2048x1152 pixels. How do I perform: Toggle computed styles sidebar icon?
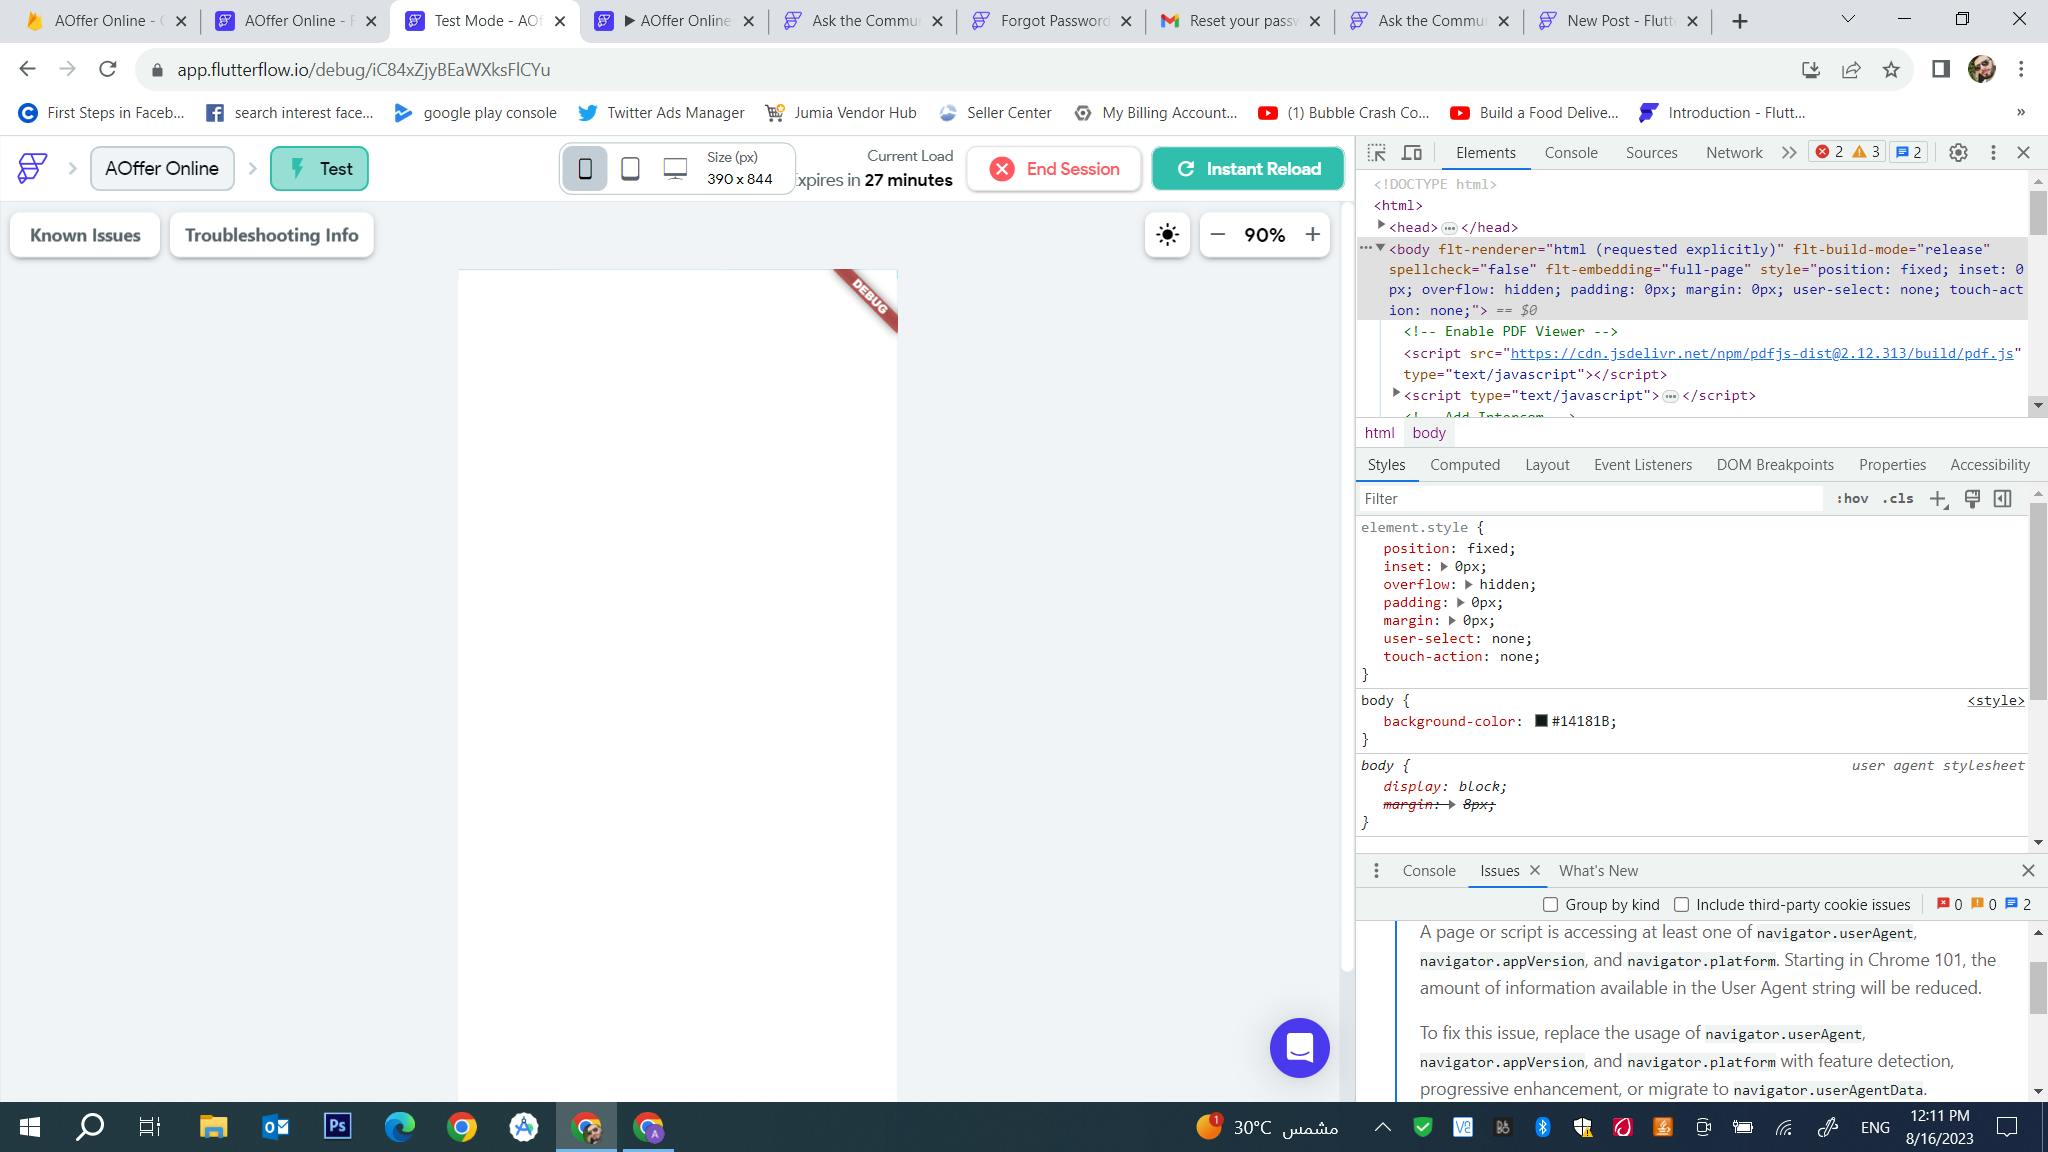coord(2002,499)
